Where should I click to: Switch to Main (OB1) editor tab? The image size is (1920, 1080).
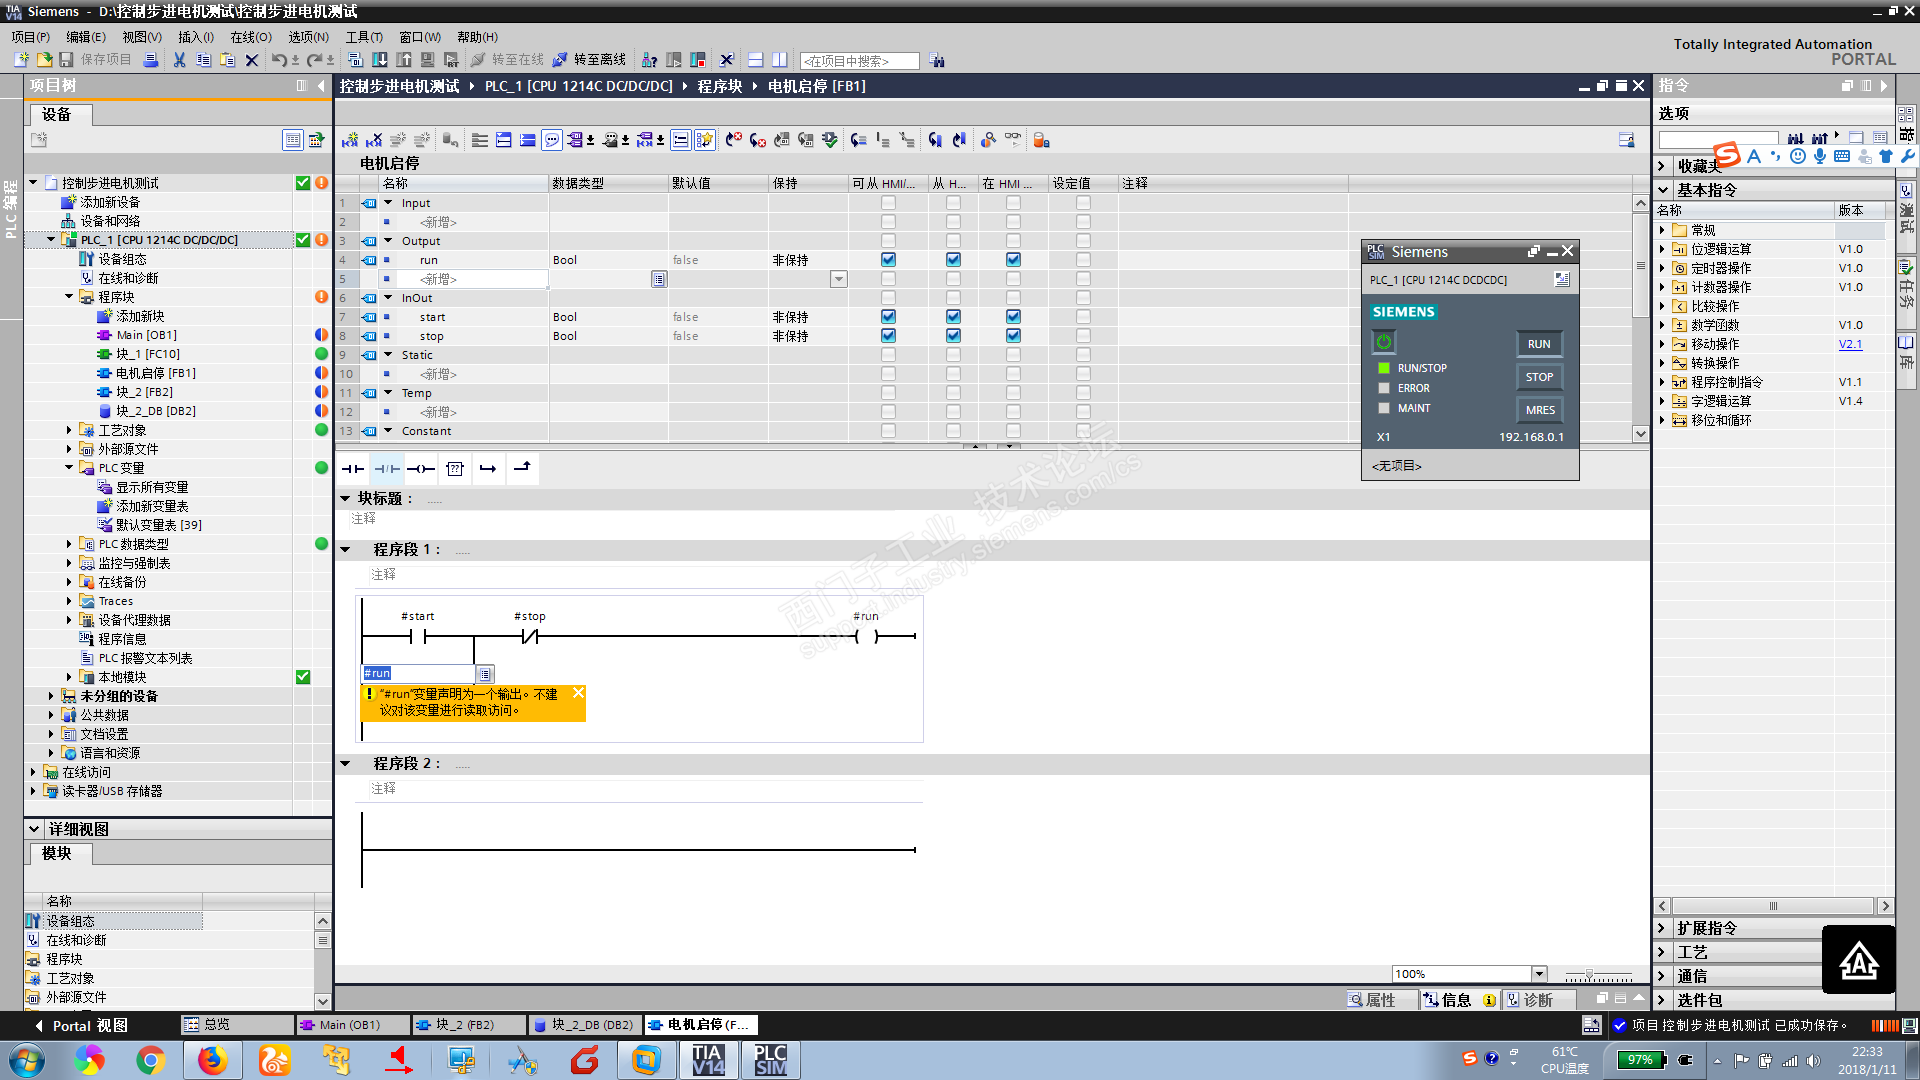tap(350, 1025)
